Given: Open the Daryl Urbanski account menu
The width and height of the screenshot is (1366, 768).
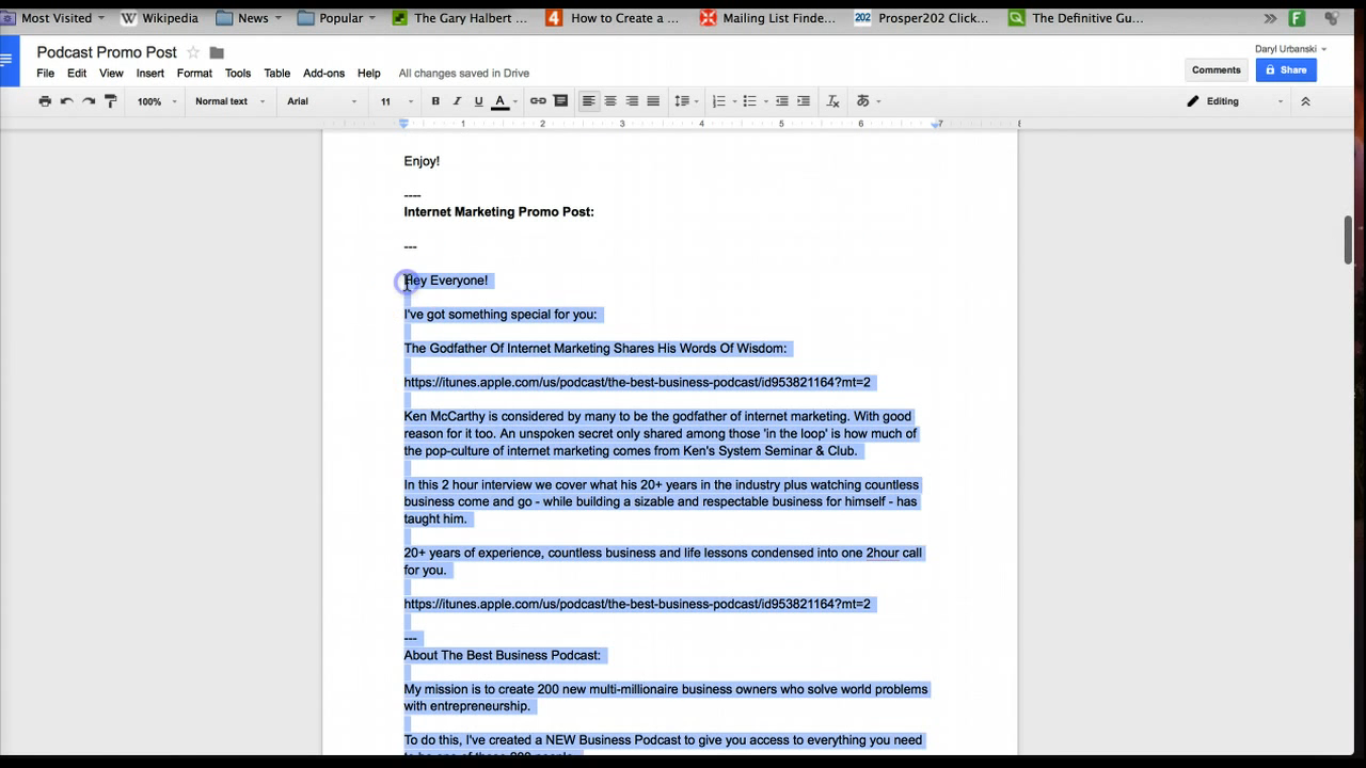Looking at the screenshot, I should click(x=1291, y=49).
